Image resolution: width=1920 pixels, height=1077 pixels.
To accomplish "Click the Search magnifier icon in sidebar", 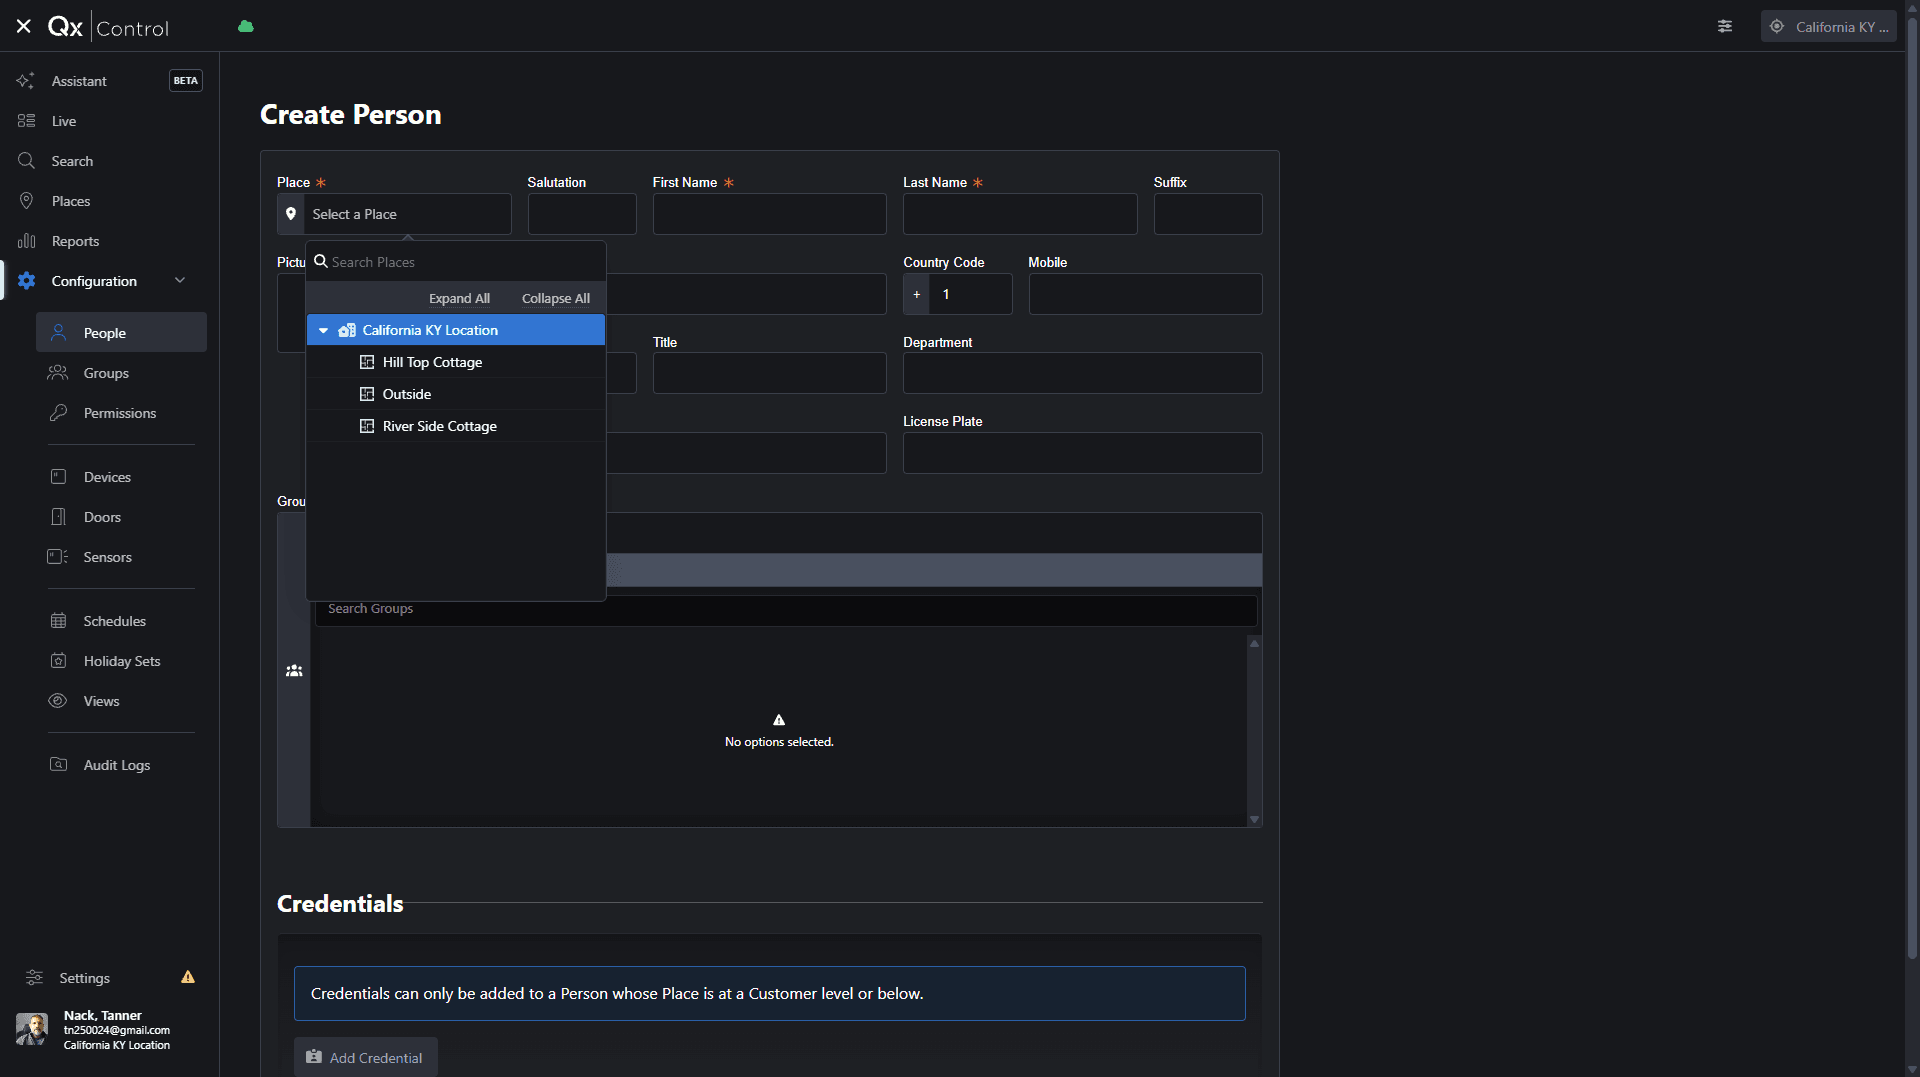I will coord(26,161).
